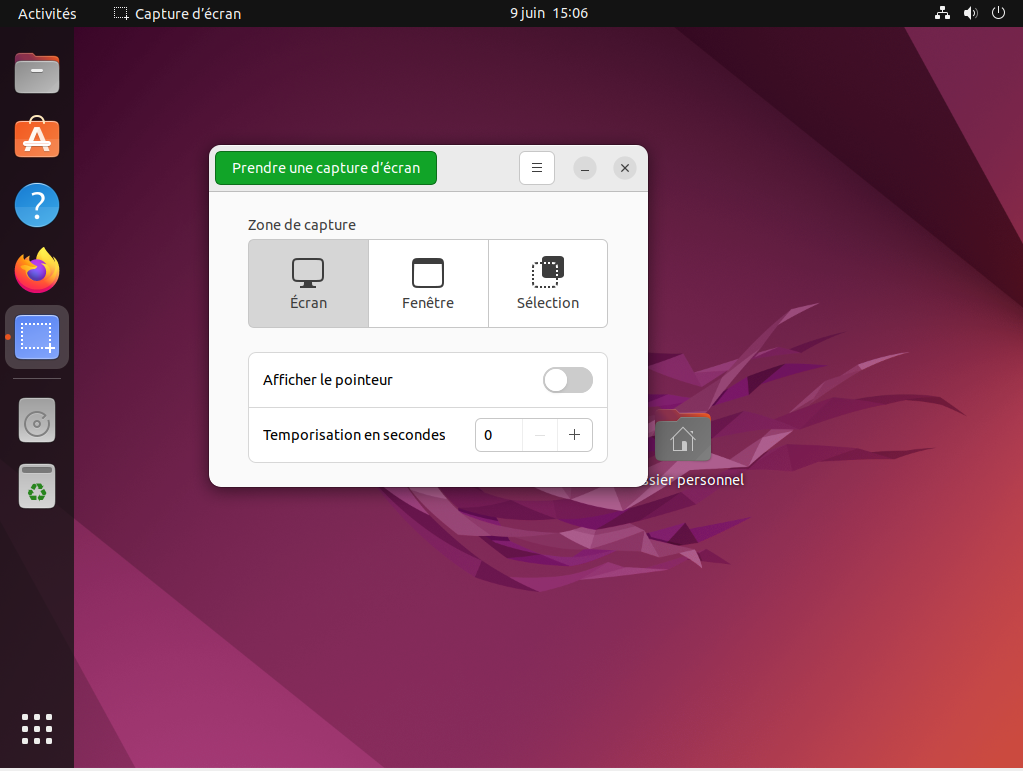Open Capture d'écran app menu in top bar

pos(177,13)
